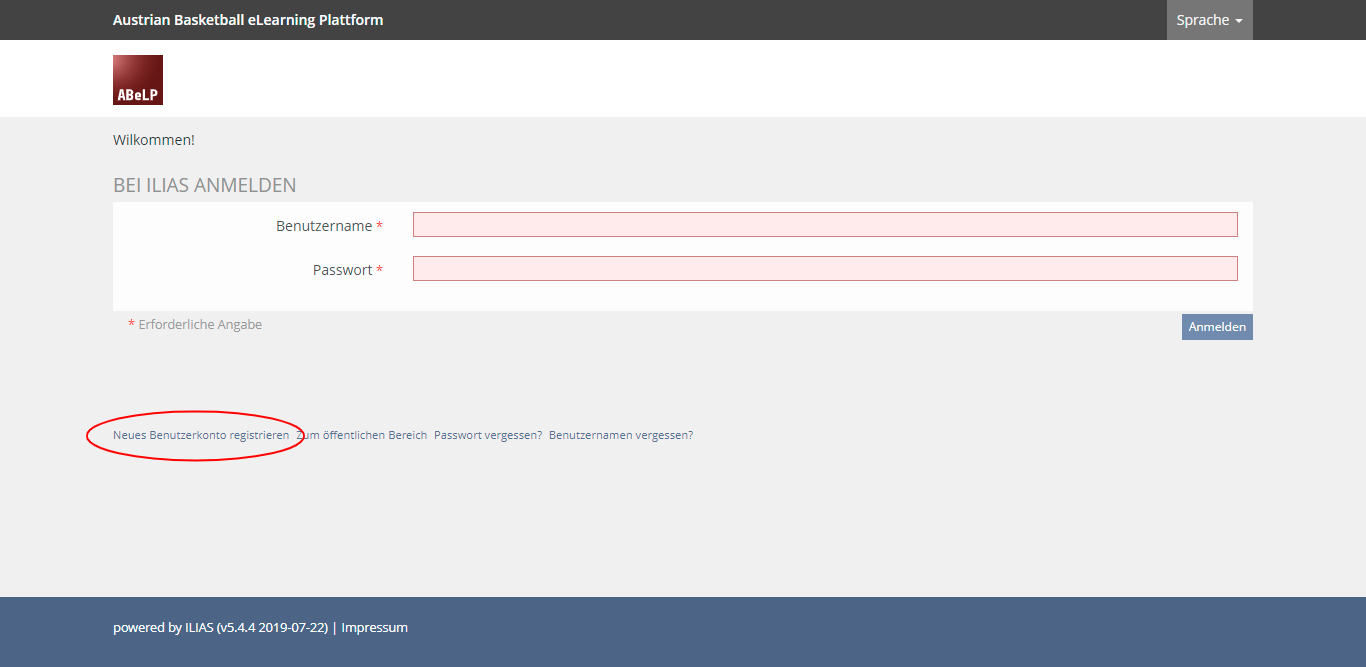Screen dimensions: 1366x667
Task: Click the ABeLP logo image
Action: coord(138,80)
